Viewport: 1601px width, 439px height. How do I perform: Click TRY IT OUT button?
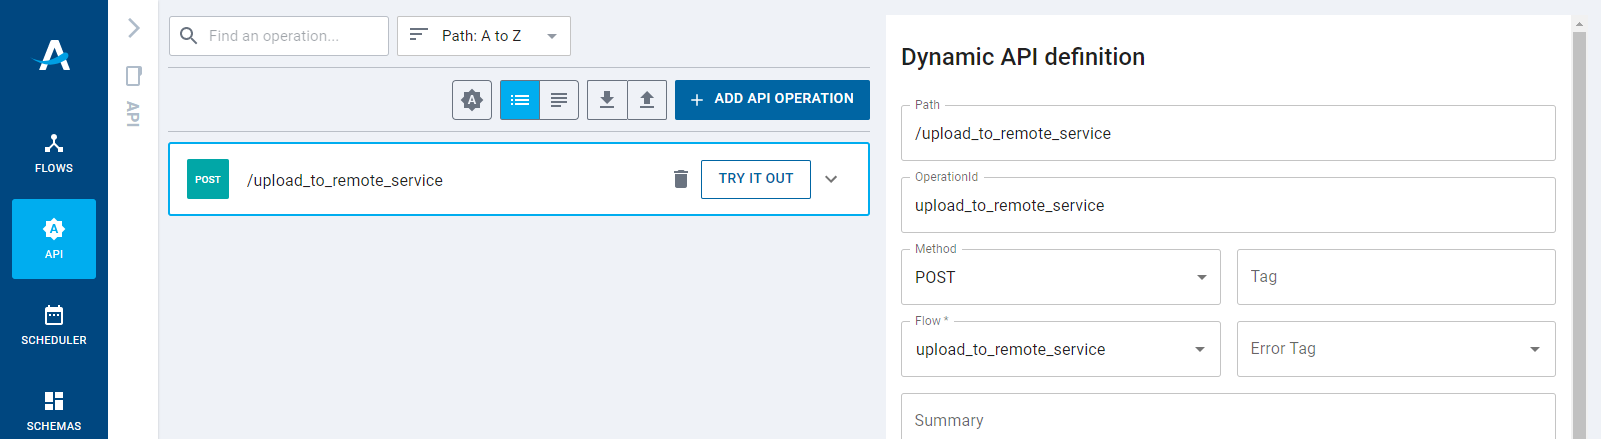tap(756, 179)
